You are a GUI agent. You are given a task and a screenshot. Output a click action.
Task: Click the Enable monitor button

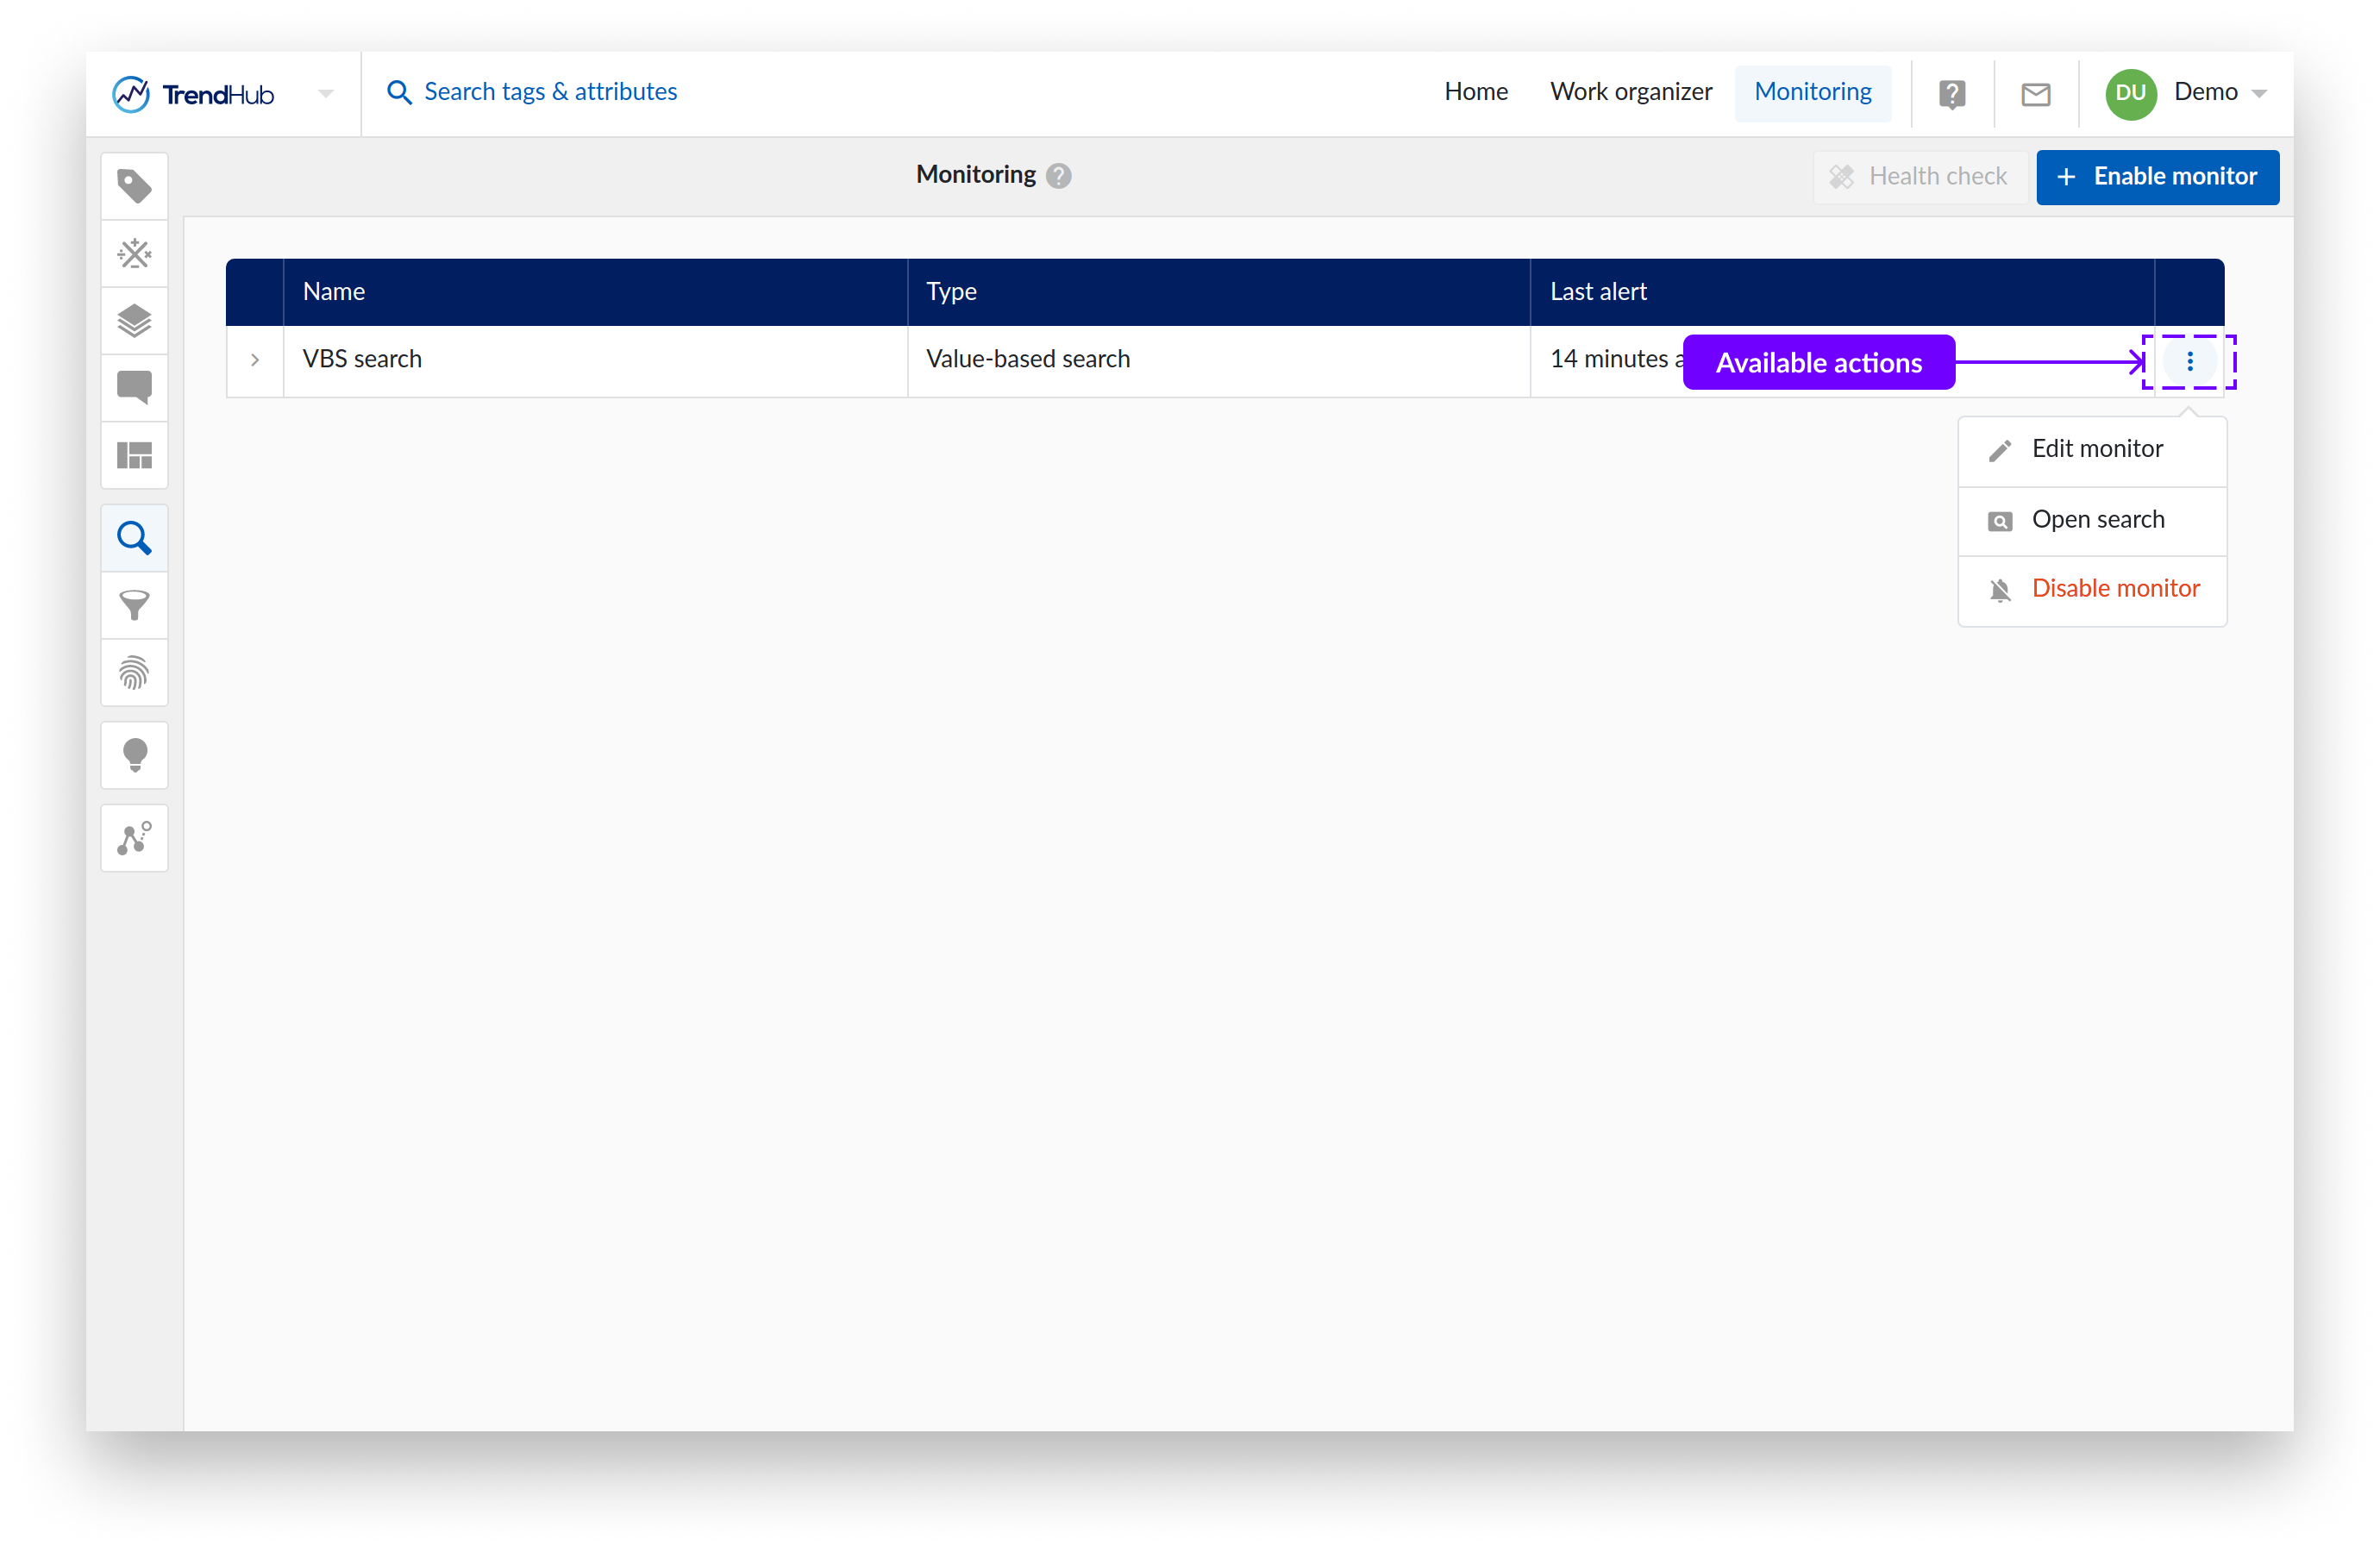tap(2157, 177)
